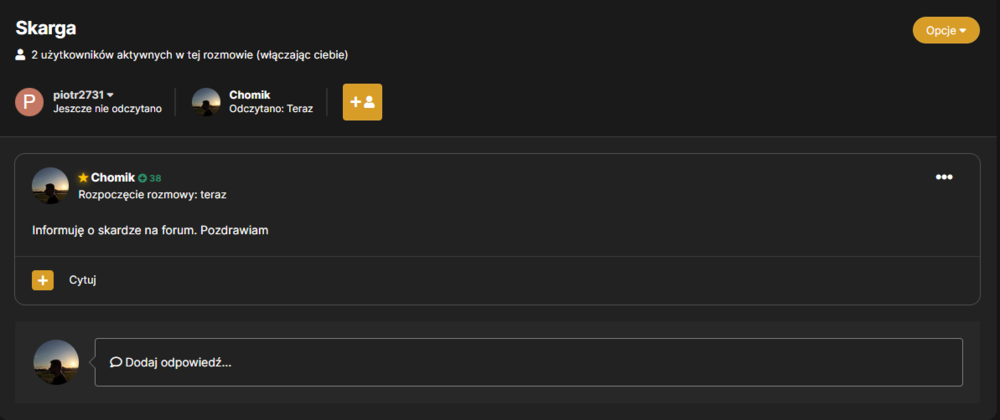1000x420 pixels.
Task: Click the Dodaj odpowiedź reply field
Action: pyautogui.click(x=528, y=362)
